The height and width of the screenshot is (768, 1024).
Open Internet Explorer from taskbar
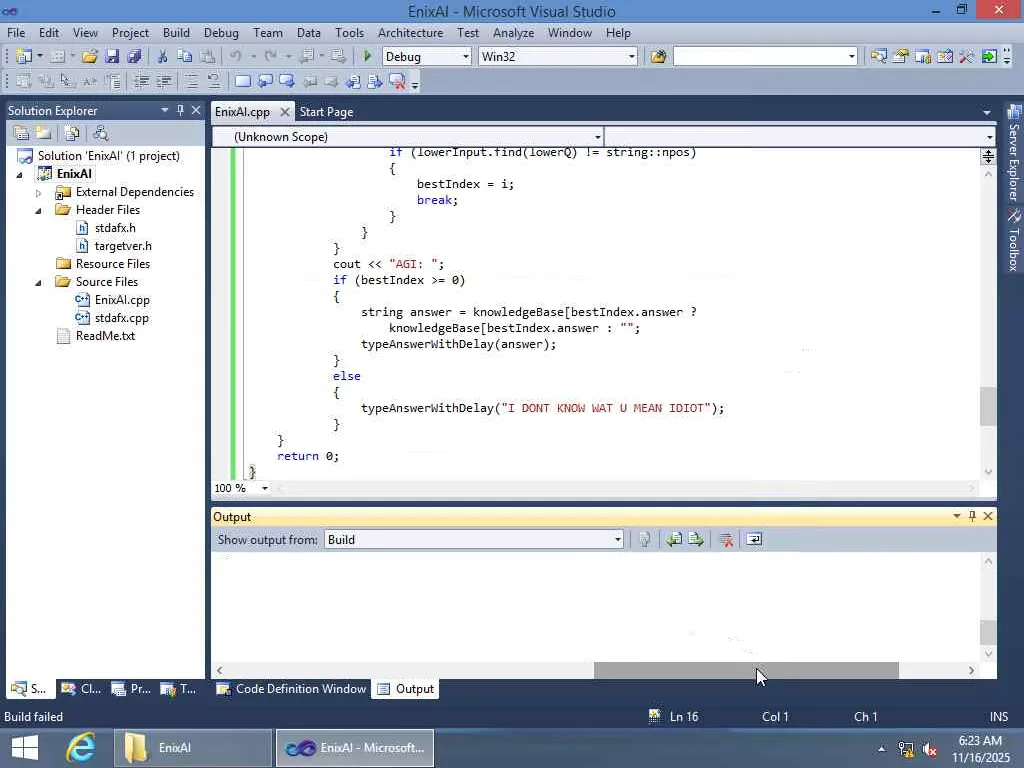point(81,748)
